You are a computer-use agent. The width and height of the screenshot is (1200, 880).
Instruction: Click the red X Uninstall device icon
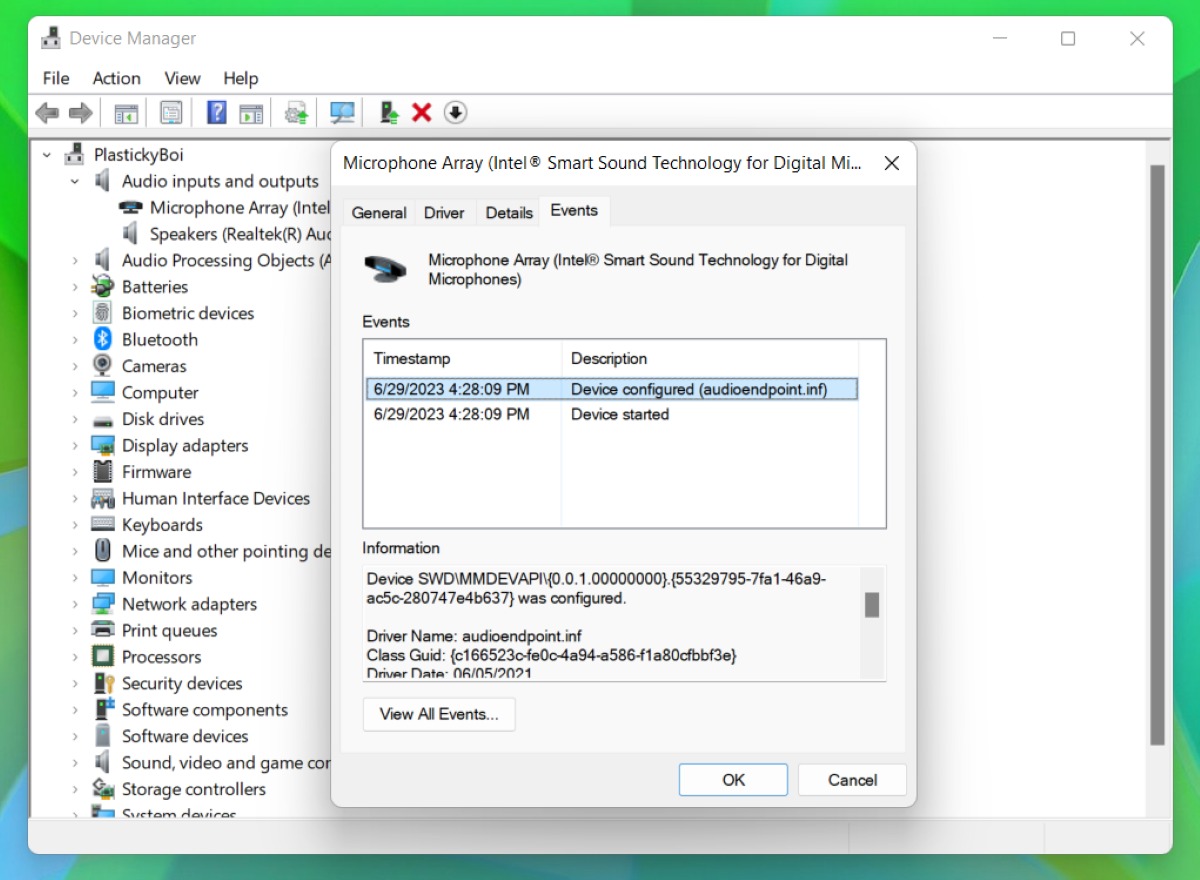(x=421, y=113)
